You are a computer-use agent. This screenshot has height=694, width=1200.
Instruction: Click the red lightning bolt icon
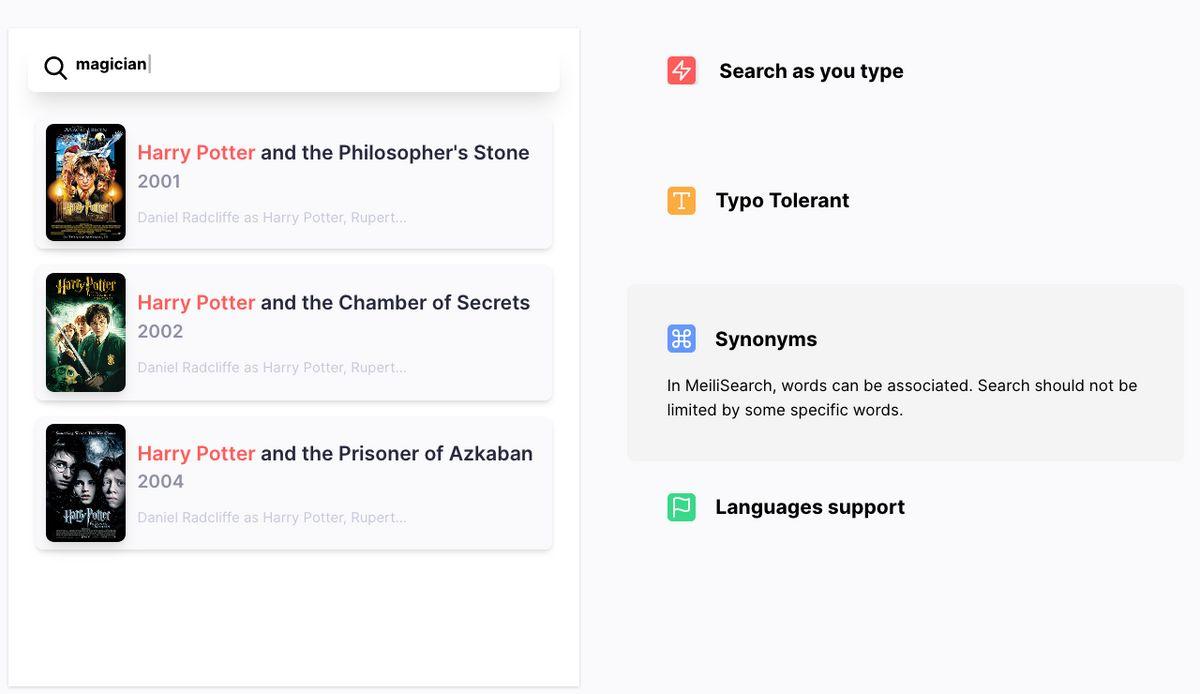click(x=681, y=71)
